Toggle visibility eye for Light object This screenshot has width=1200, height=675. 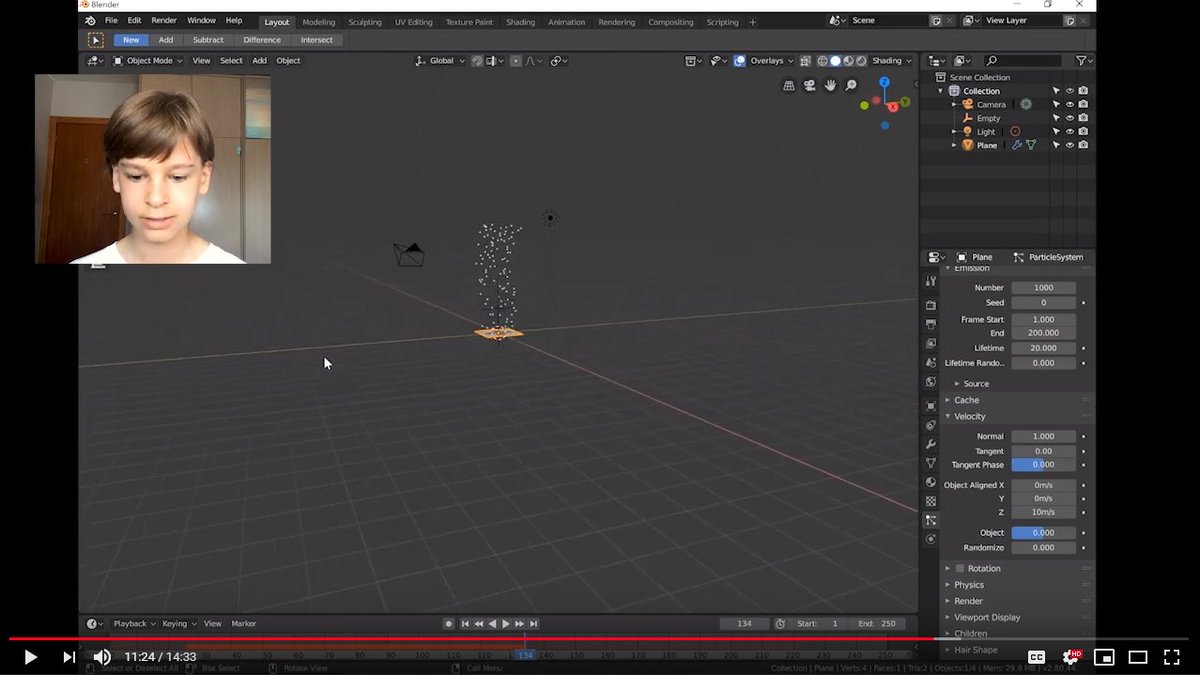point(1069,132)
